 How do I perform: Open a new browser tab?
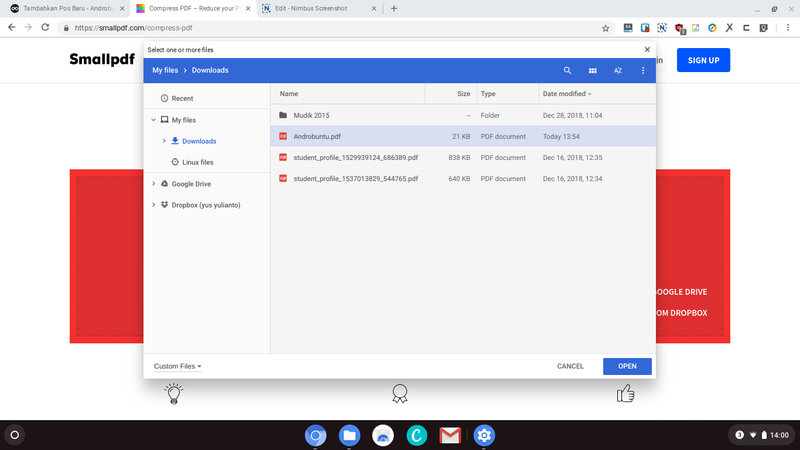tap(394, 9)
